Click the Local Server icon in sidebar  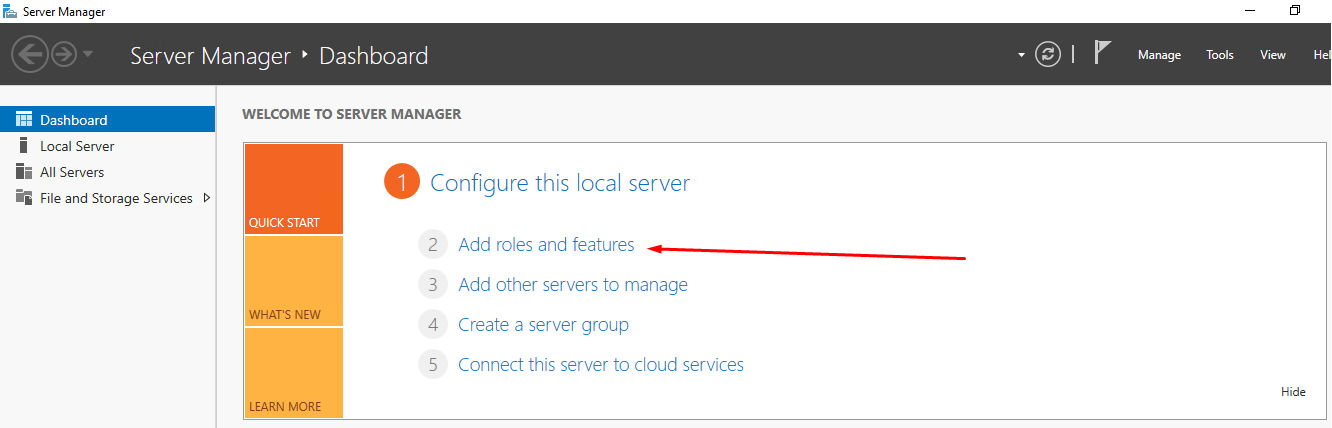(x=24, y=146)
